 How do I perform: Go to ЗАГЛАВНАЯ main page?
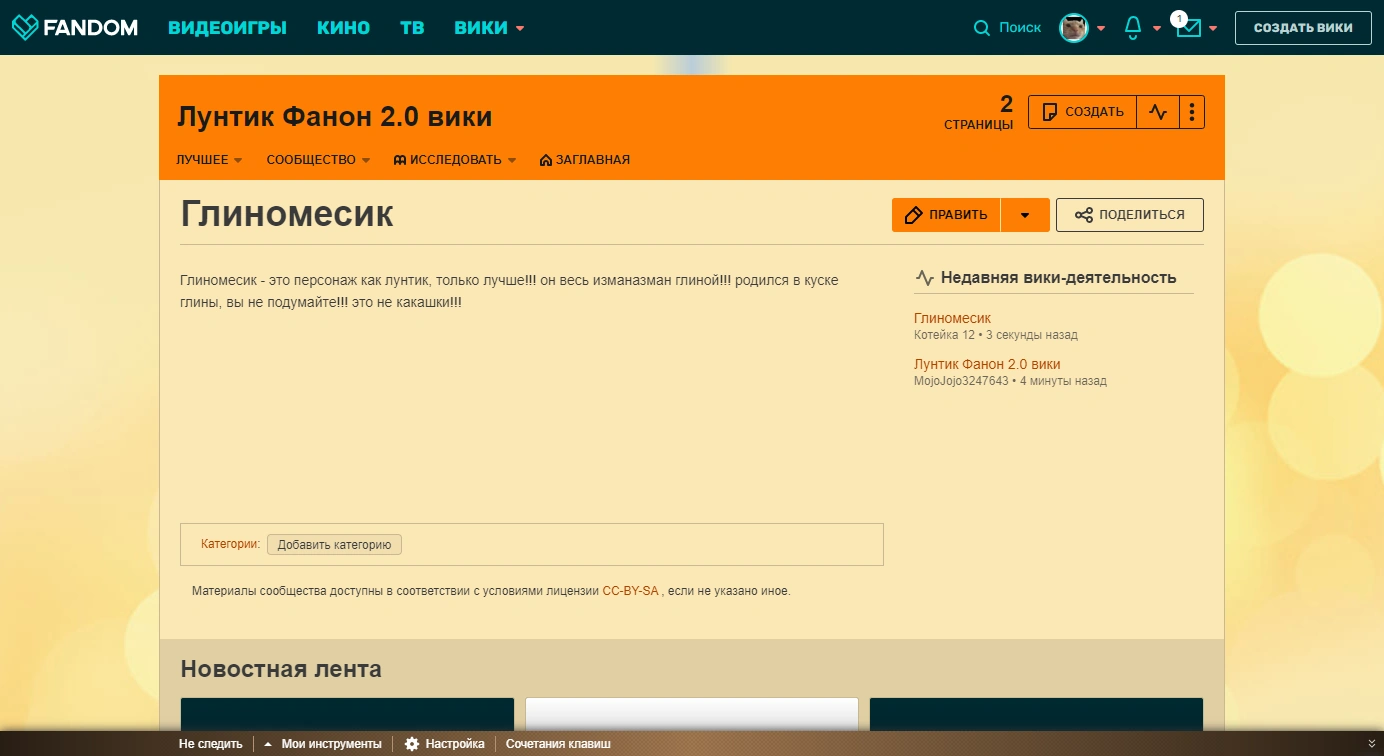point(584,160)
